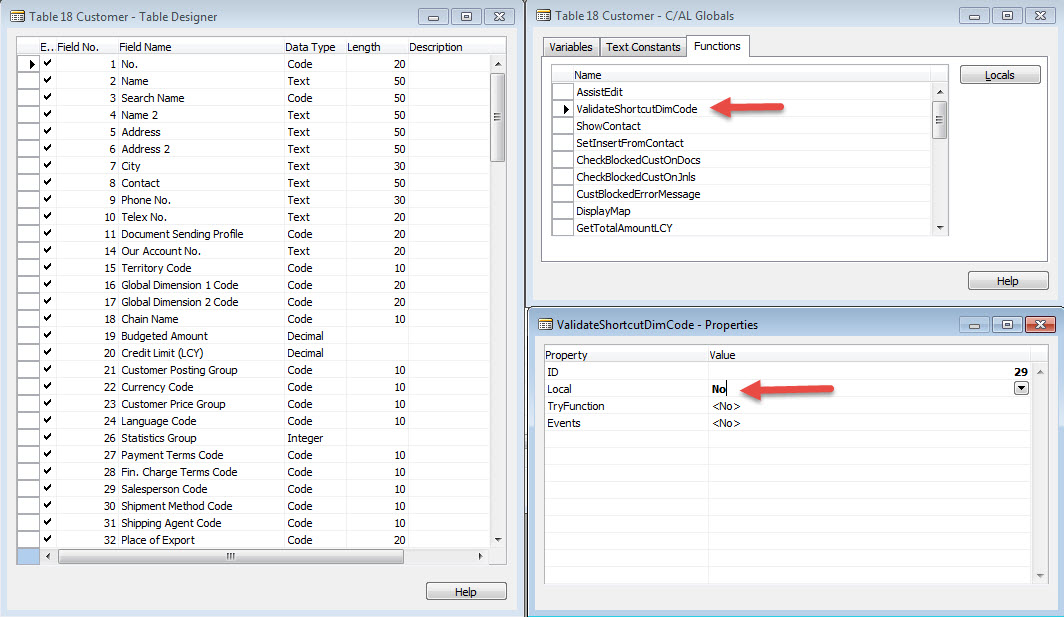The width and height of the screenshot is (1064, 617).
Task: Click the Properties window title bar table icon
Action: [548, 323]
